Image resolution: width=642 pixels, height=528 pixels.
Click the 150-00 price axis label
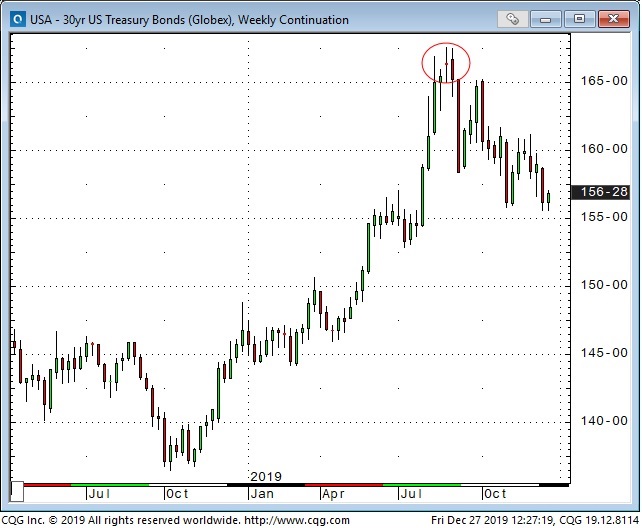(604, 285)
